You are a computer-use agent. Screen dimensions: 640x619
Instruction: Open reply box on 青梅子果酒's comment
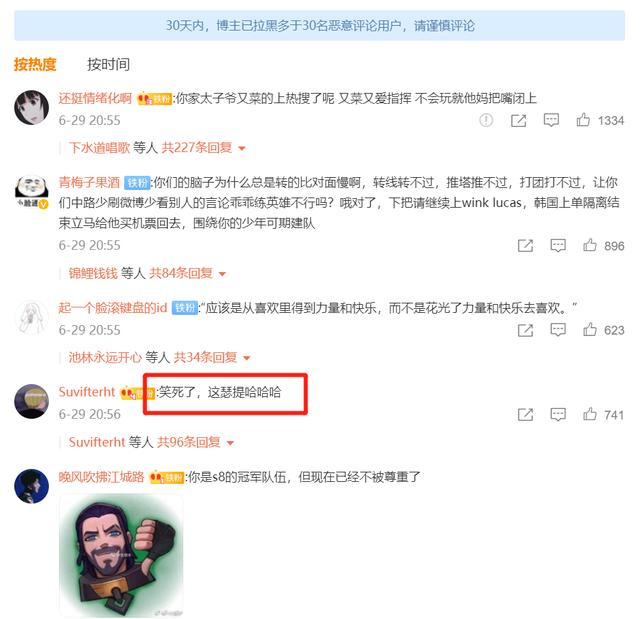pyautogui.click(x=558, y=245)
